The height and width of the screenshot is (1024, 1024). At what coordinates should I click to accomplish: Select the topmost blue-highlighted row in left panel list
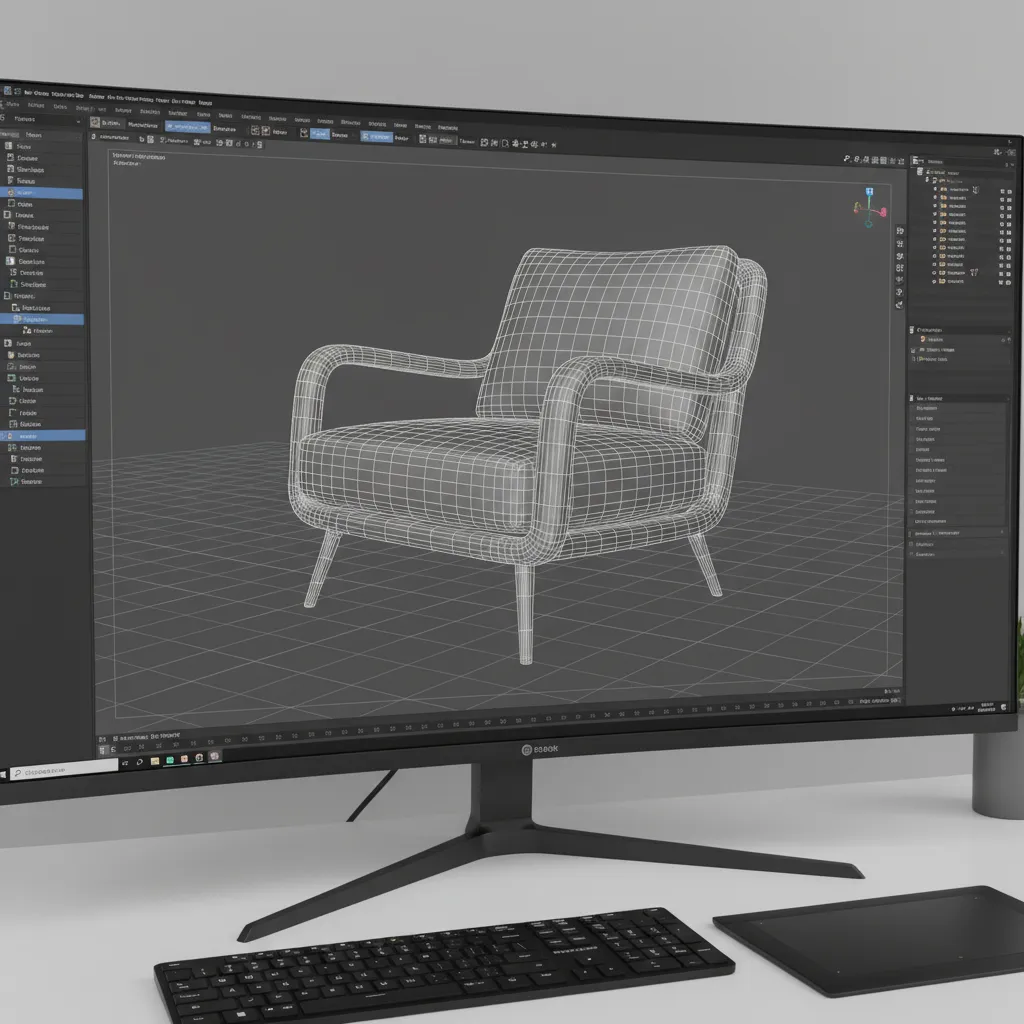point(42,193)
